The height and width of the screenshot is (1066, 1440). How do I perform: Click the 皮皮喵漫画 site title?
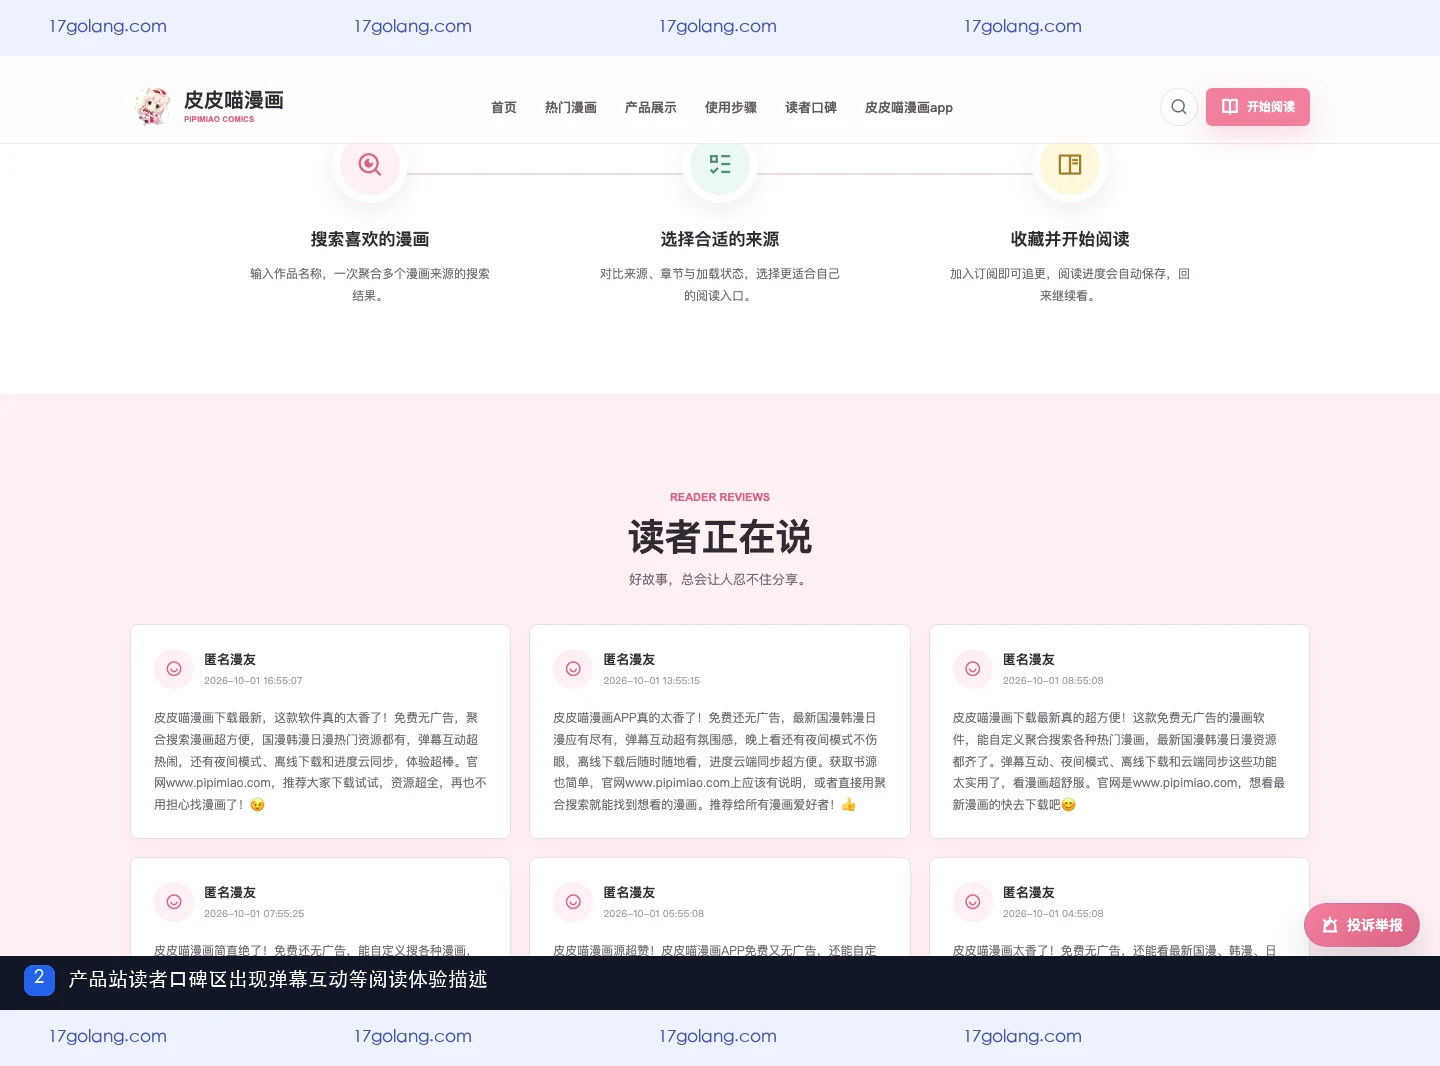pos(234,100)
